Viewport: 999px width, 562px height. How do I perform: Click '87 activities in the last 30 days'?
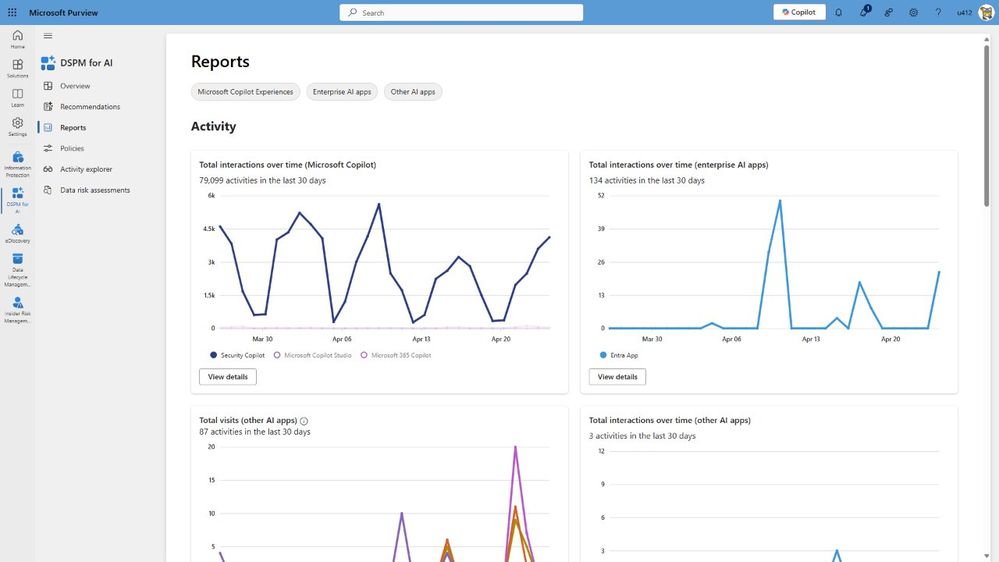pyautogui.click(x=255, y=431)
